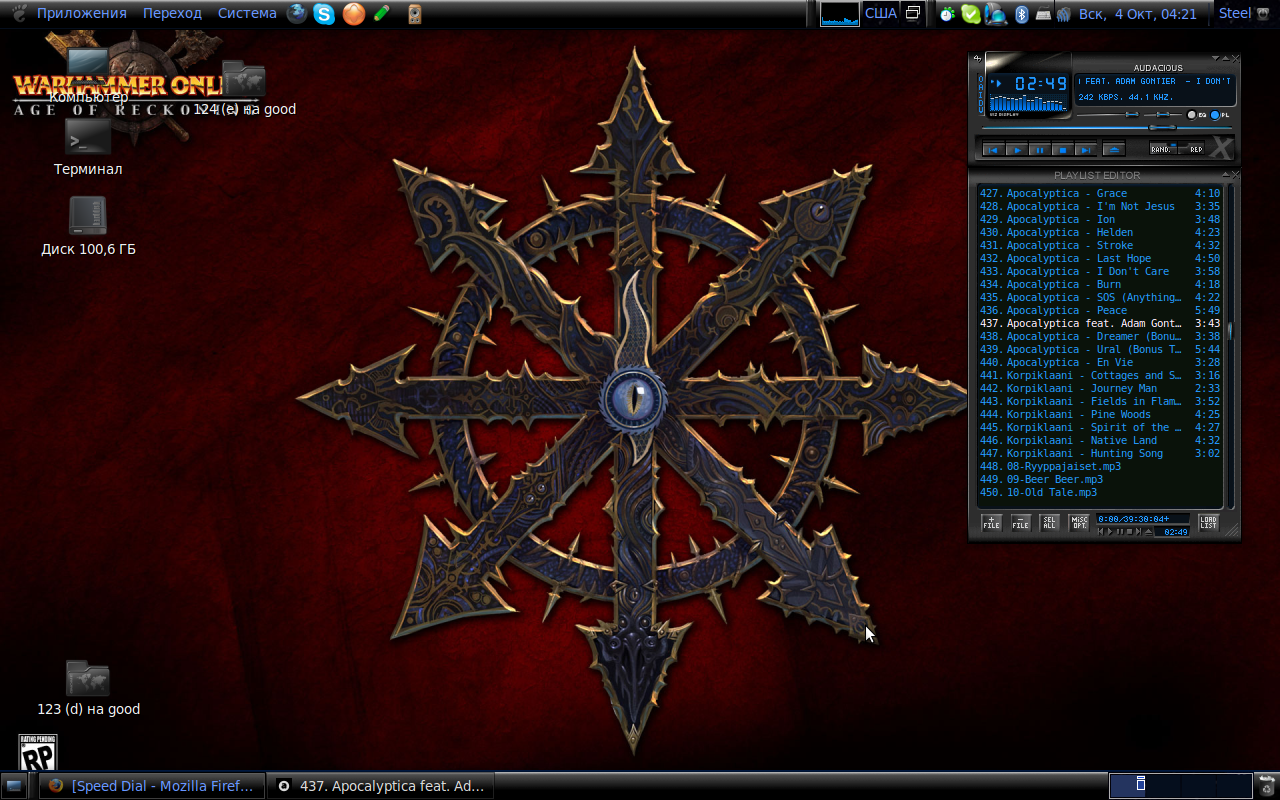Toggle the RAND. shuffle button

click(x=1161, y=149)
